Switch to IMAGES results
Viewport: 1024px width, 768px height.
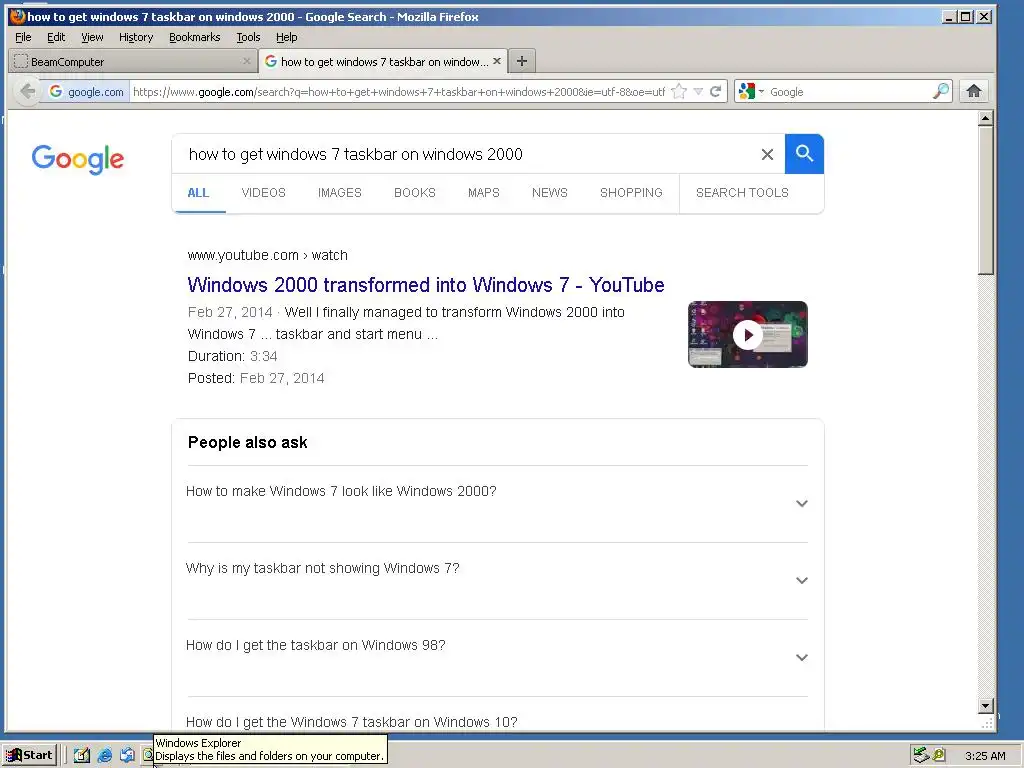340,193
